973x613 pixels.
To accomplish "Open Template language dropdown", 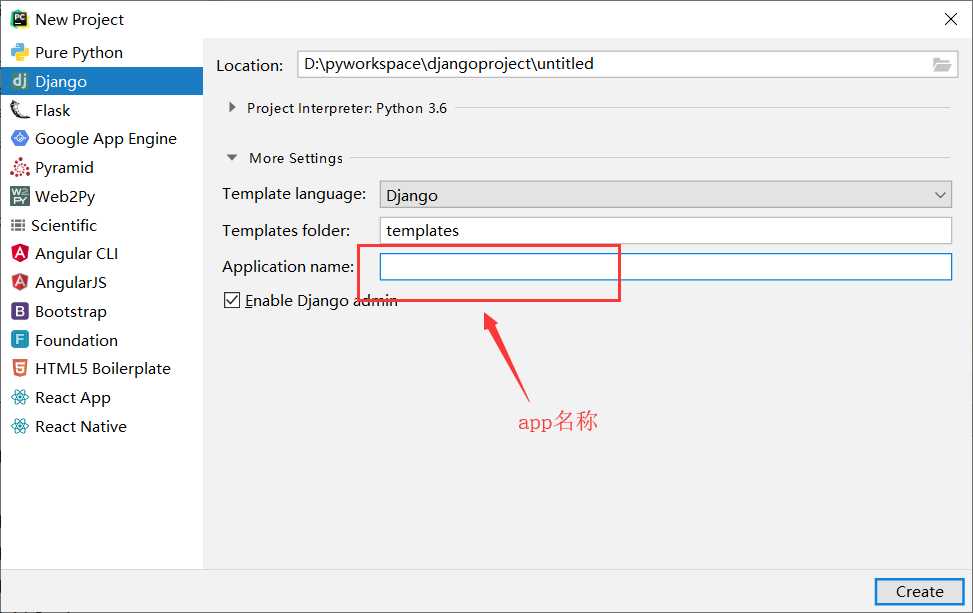I will click(665, 195).
